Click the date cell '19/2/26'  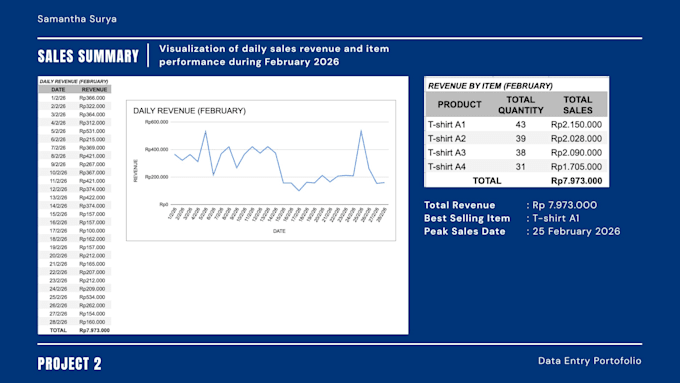pos(58,247)
